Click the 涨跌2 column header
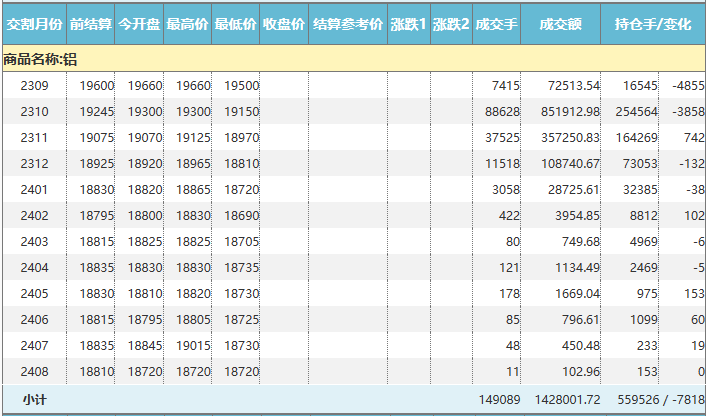 (451, 23)
